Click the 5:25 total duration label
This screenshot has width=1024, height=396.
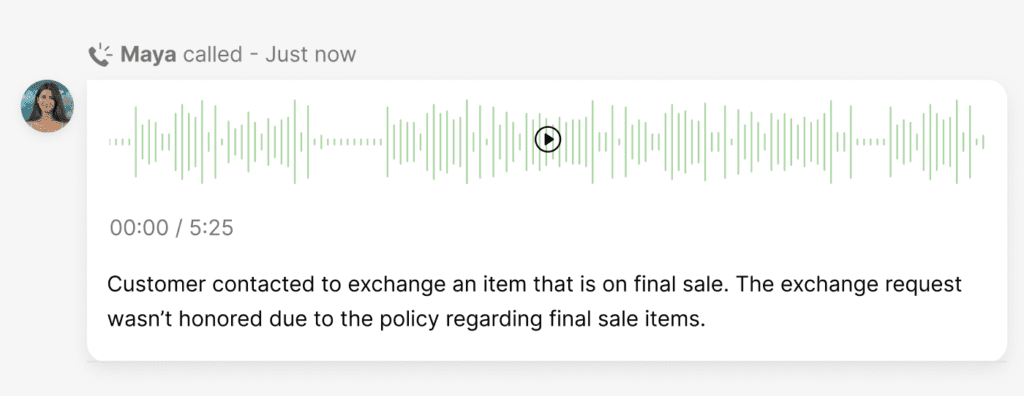(x=211, y=228)
